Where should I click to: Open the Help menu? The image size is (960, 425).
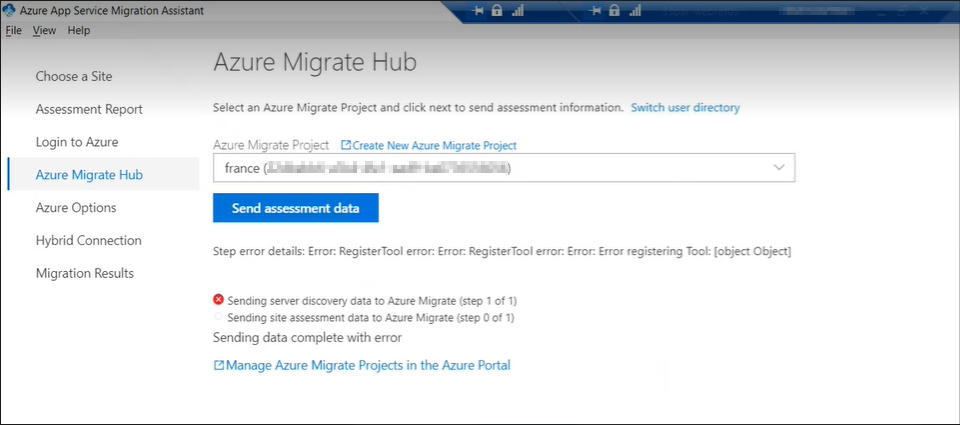click(79, 30)
